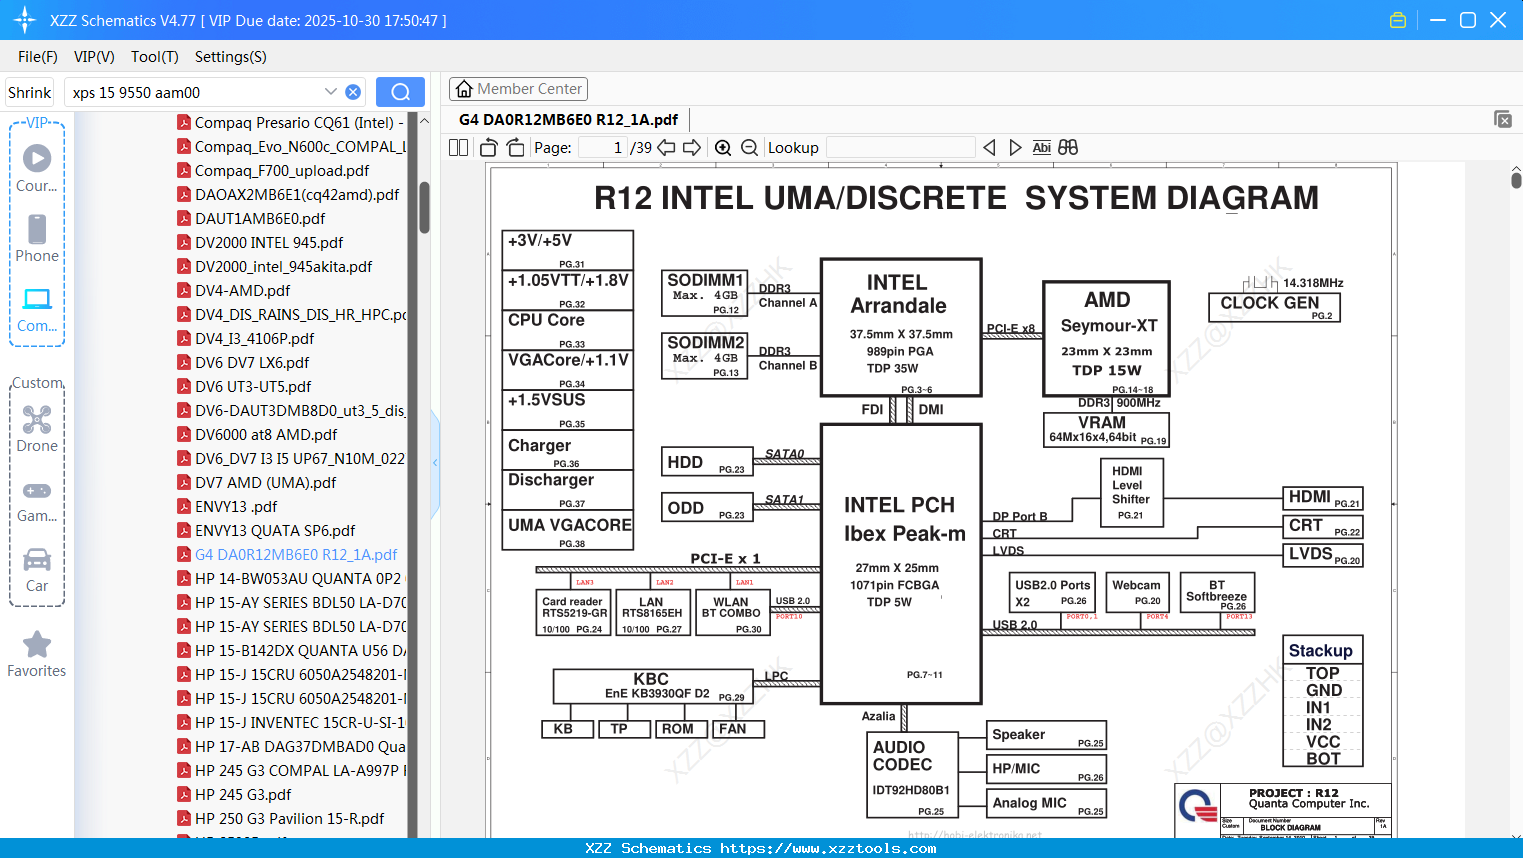
Task: Zoom out of the schematic
Action: click(x=750, y=147)
